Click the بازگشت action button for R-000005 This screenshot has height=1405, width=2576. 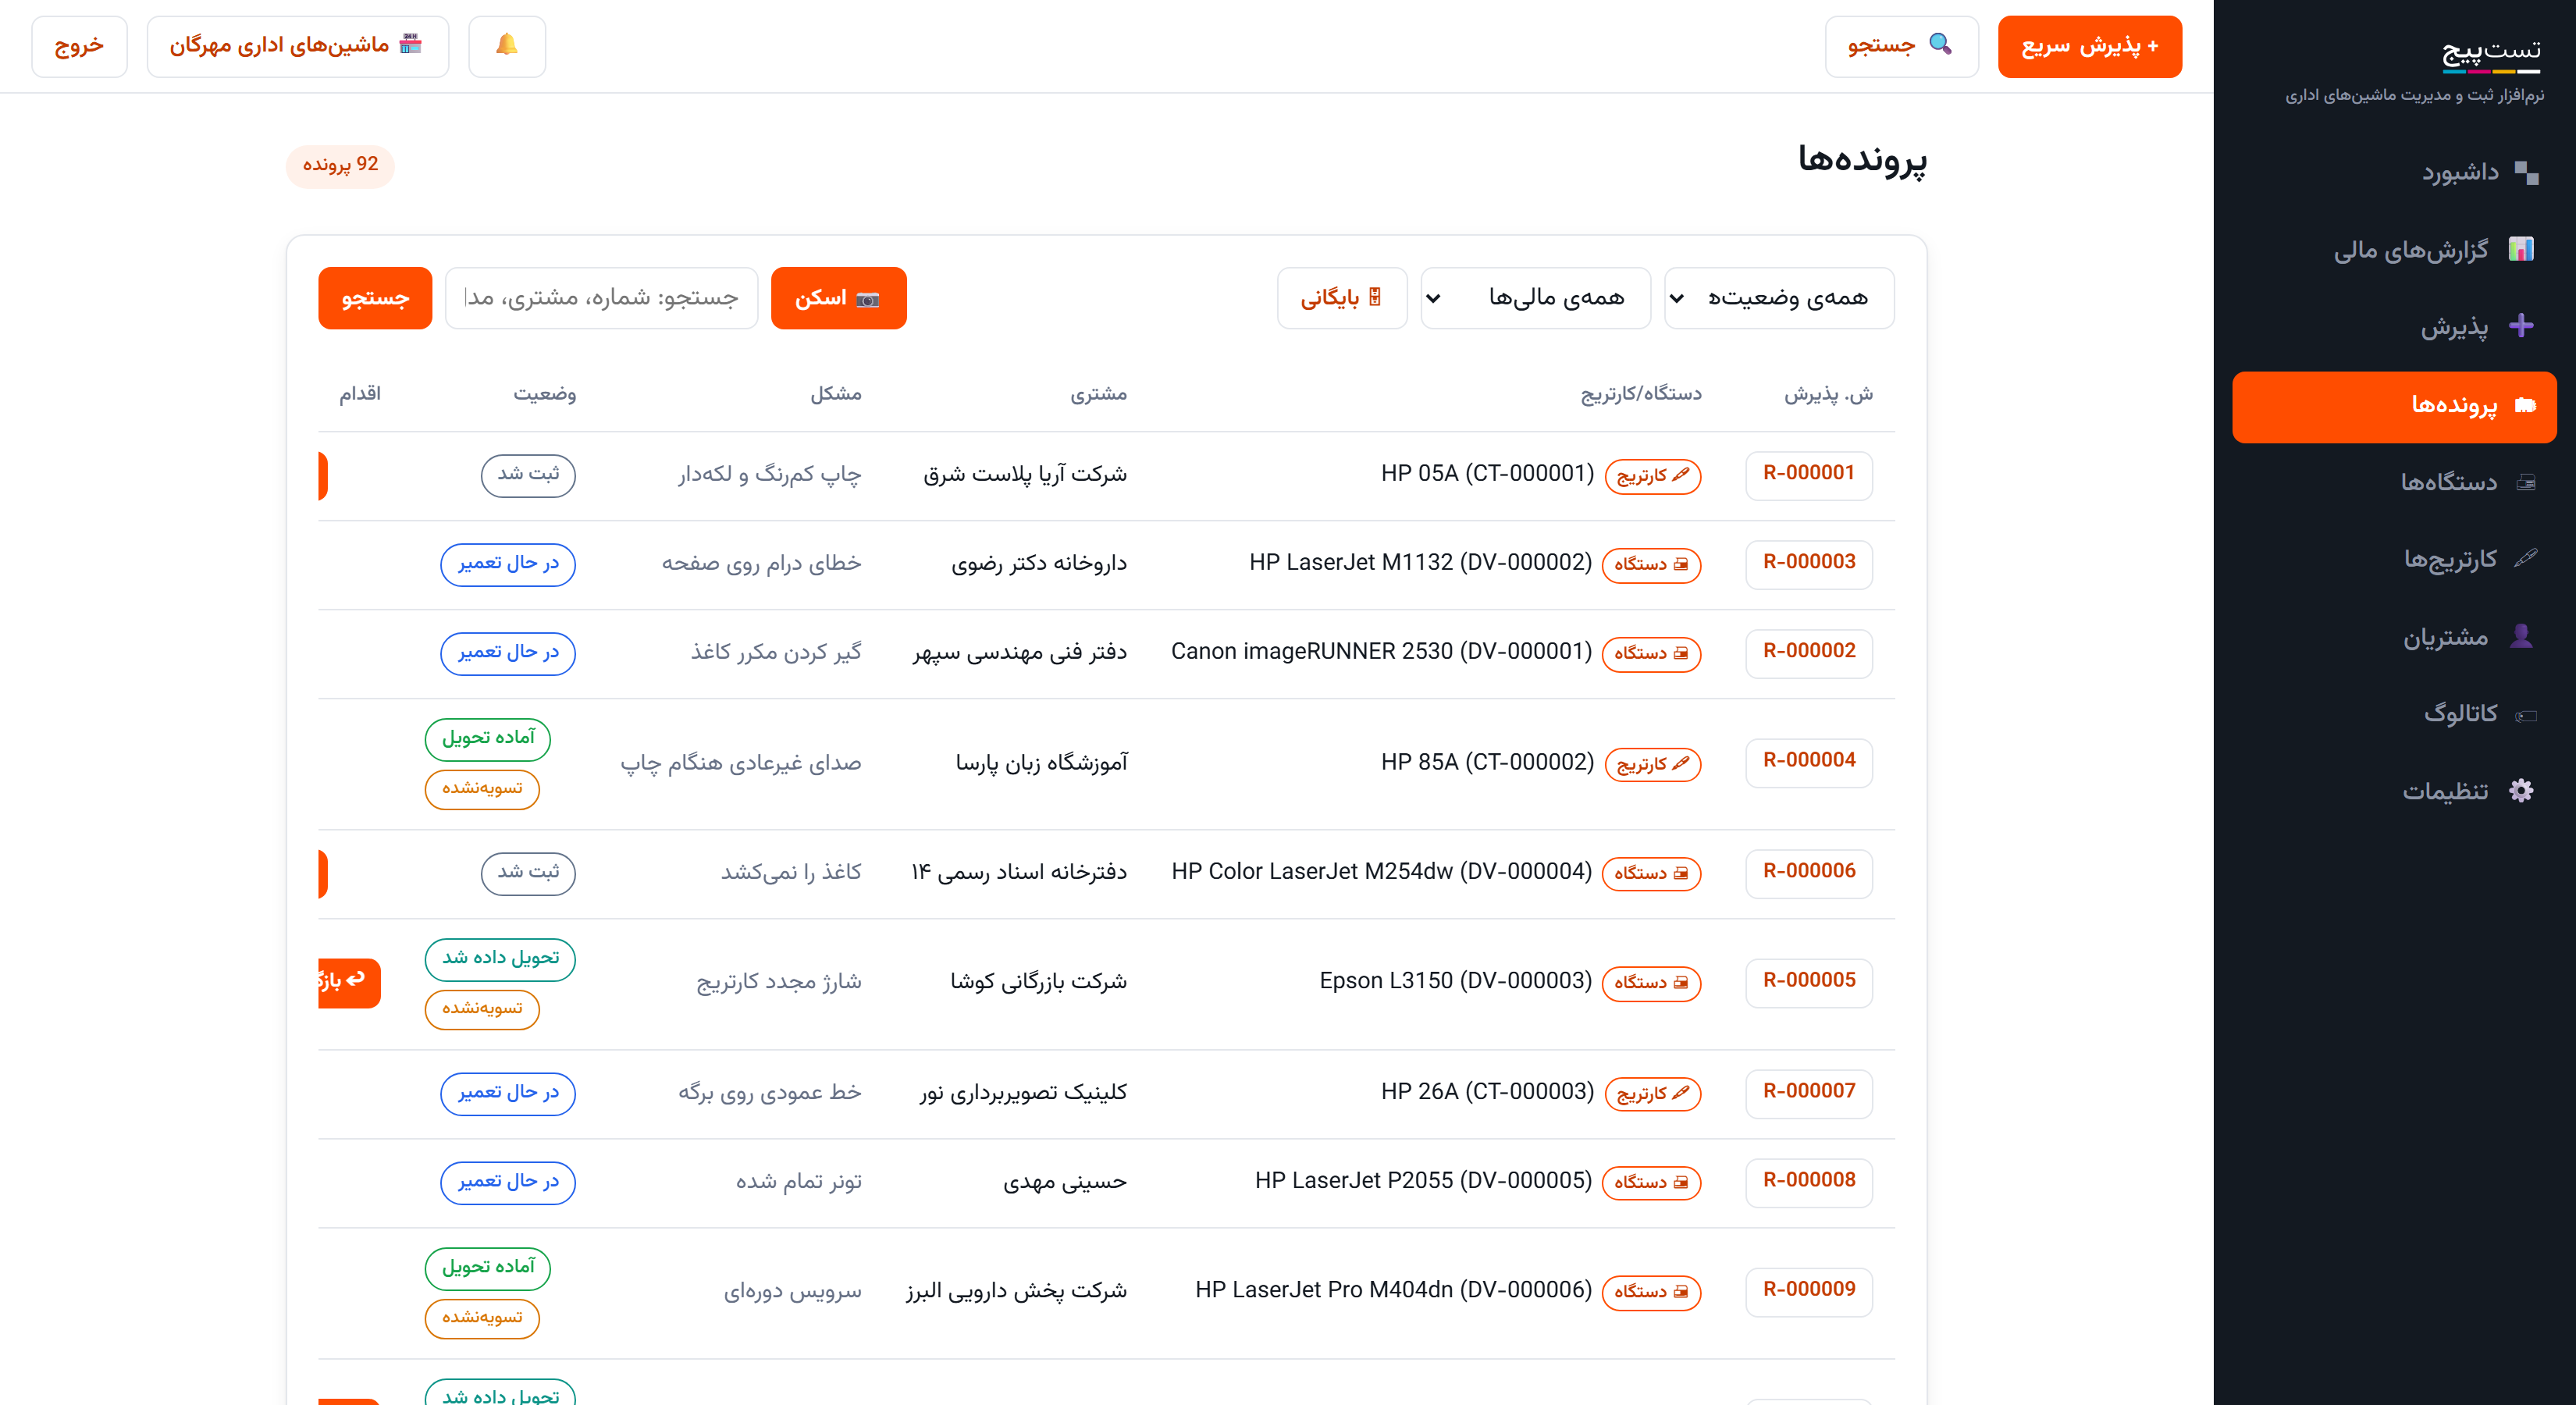349,982
